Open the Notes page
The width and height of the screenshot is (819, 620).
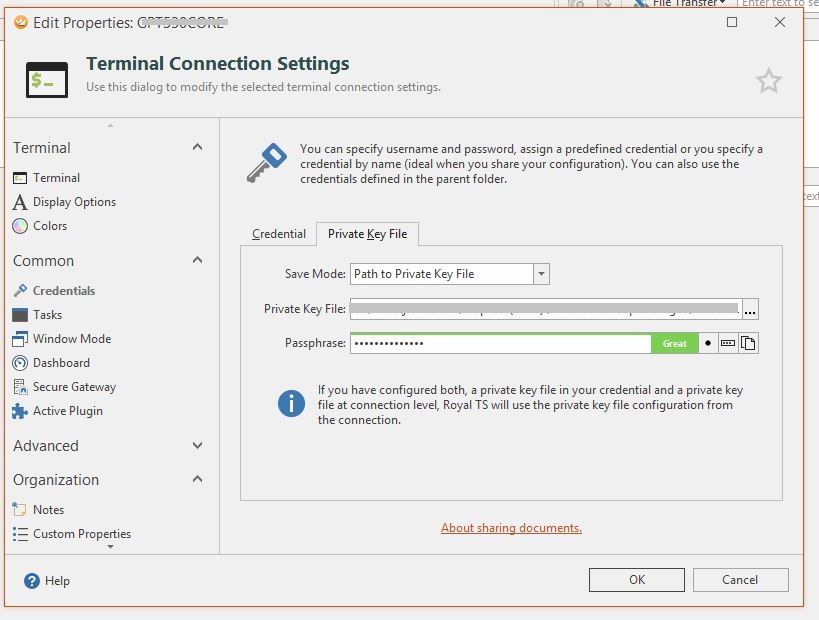(48, 510)
